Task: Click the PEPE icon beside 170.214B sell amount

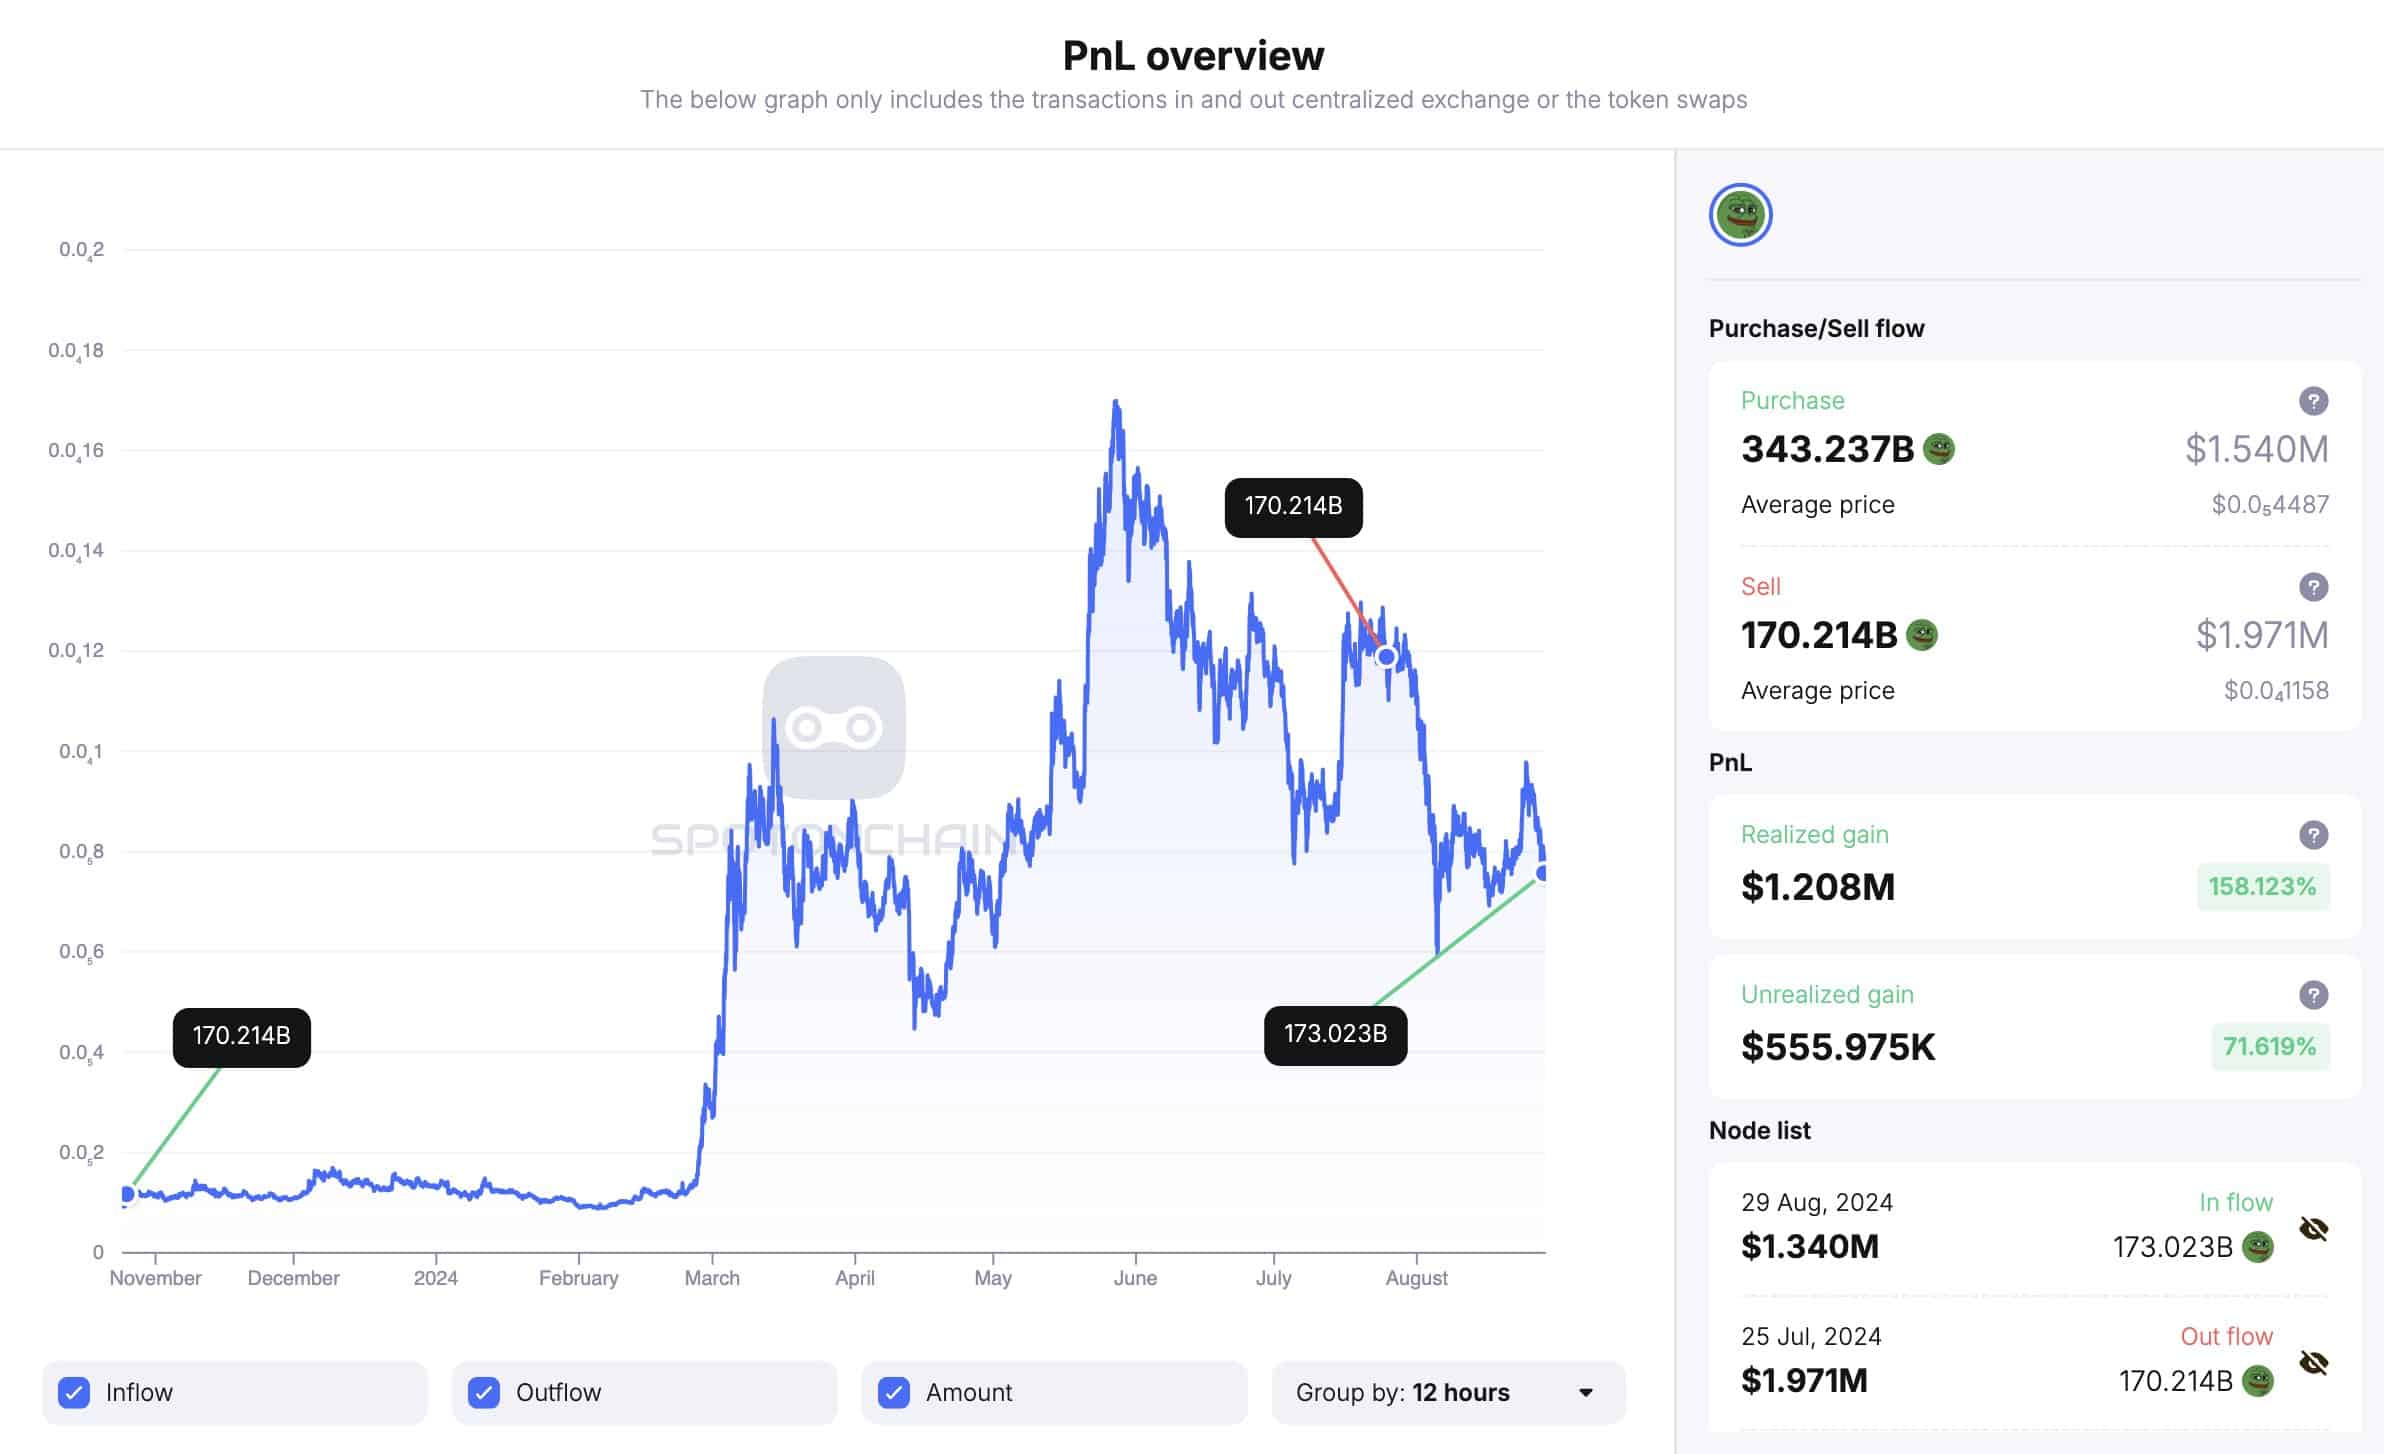Action: click(x=1922, y=635)
